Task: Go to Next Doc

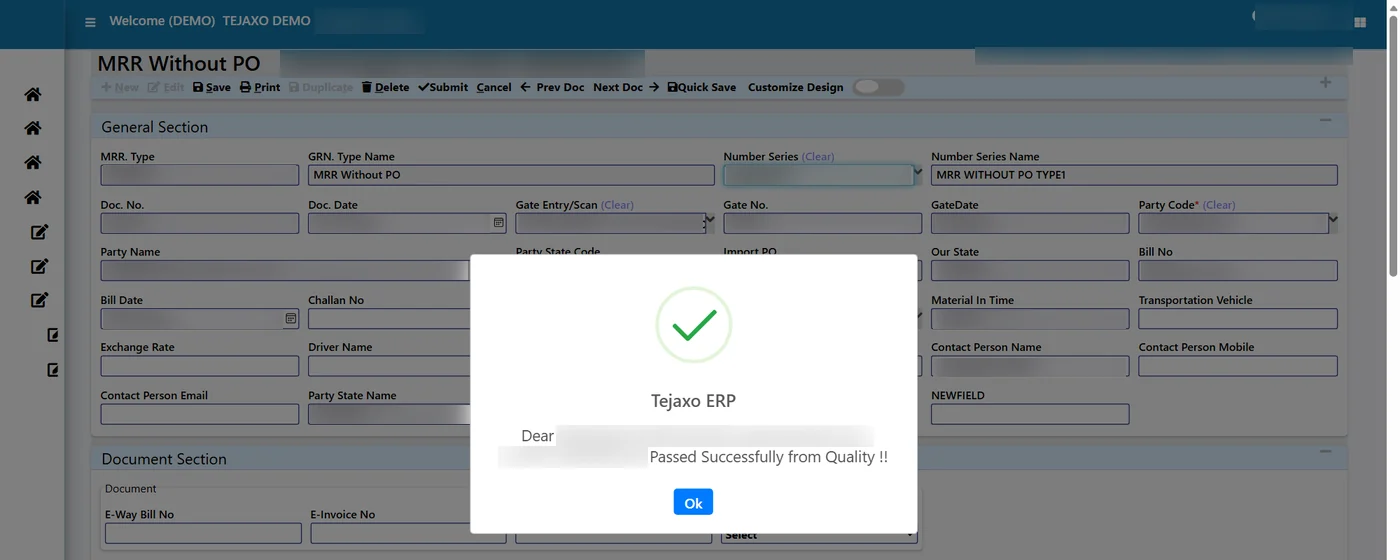Action: [x=626, y=87]
